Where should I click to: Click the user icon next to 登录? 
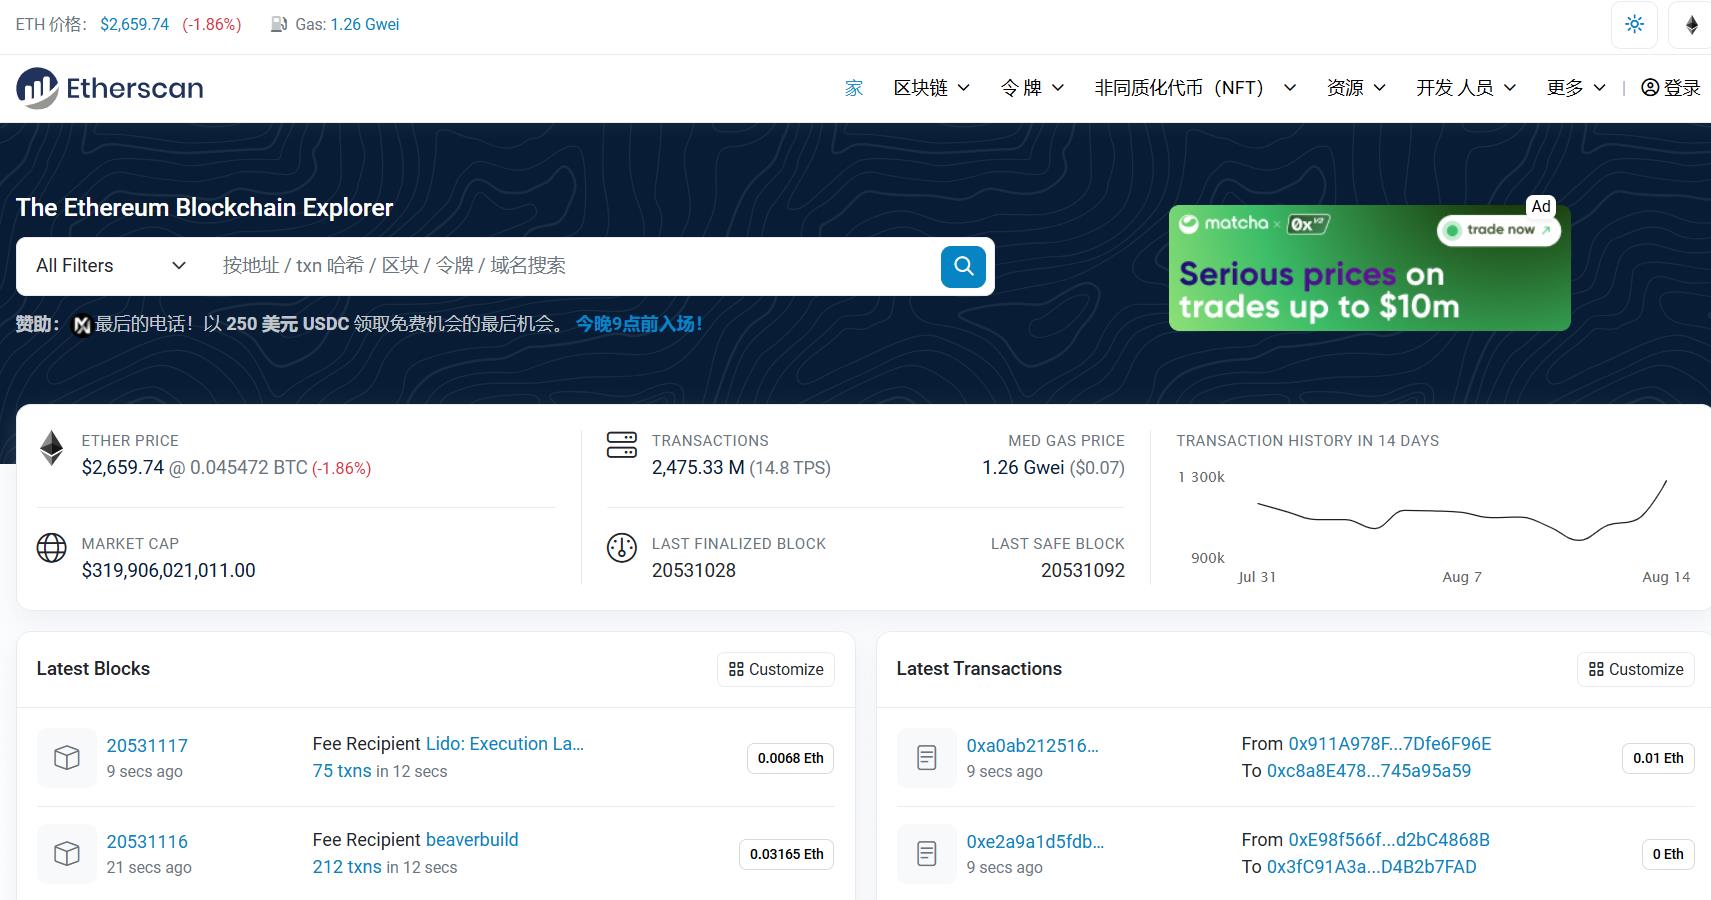(1650, 88)
